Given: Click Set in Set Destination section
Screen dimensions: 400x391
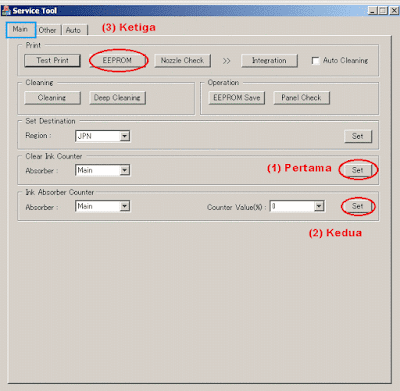Looking at the screenshot, I should 358,136.
